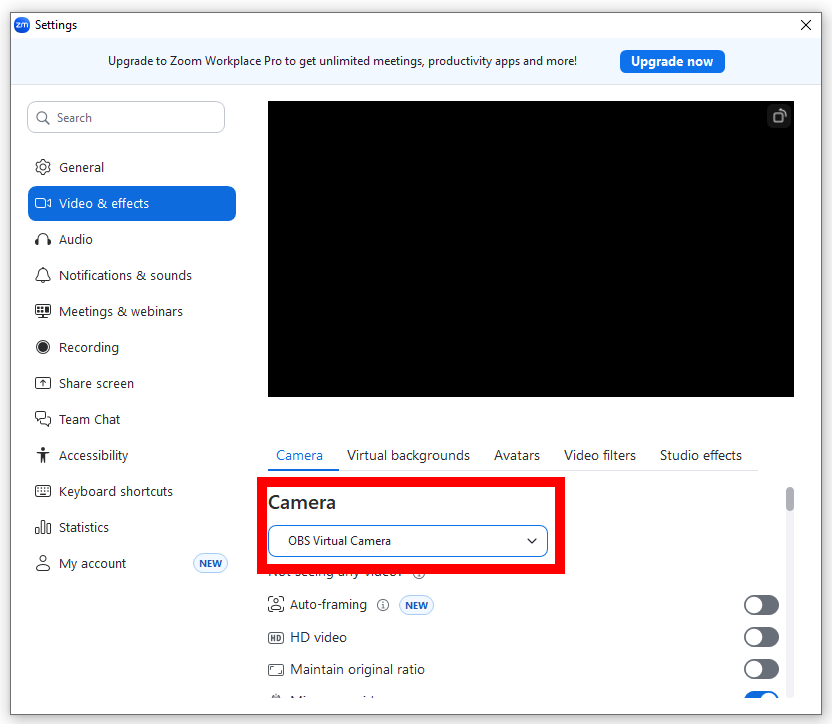
Task: Expand the camera selection chevron
Action: (x=533, y=540)
